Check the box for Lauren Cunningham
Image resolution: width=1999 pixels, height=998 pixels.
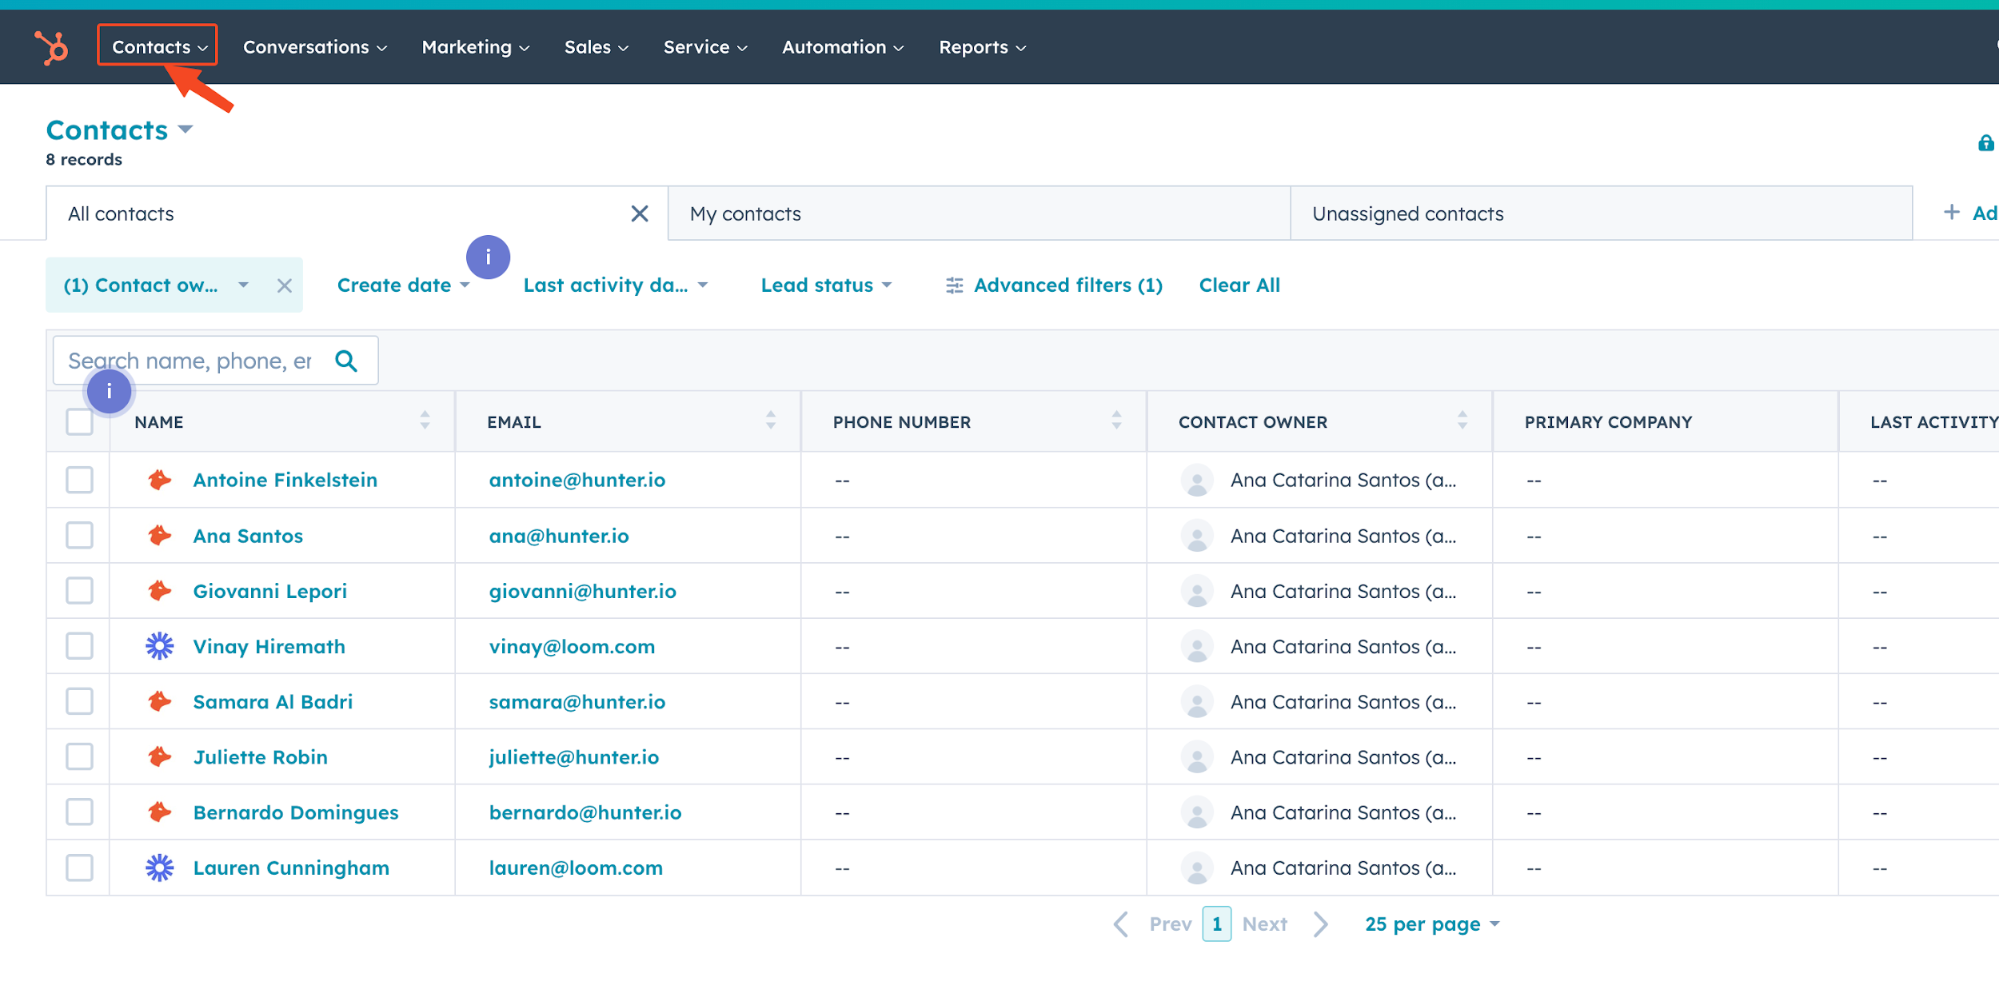coord(79,868)
